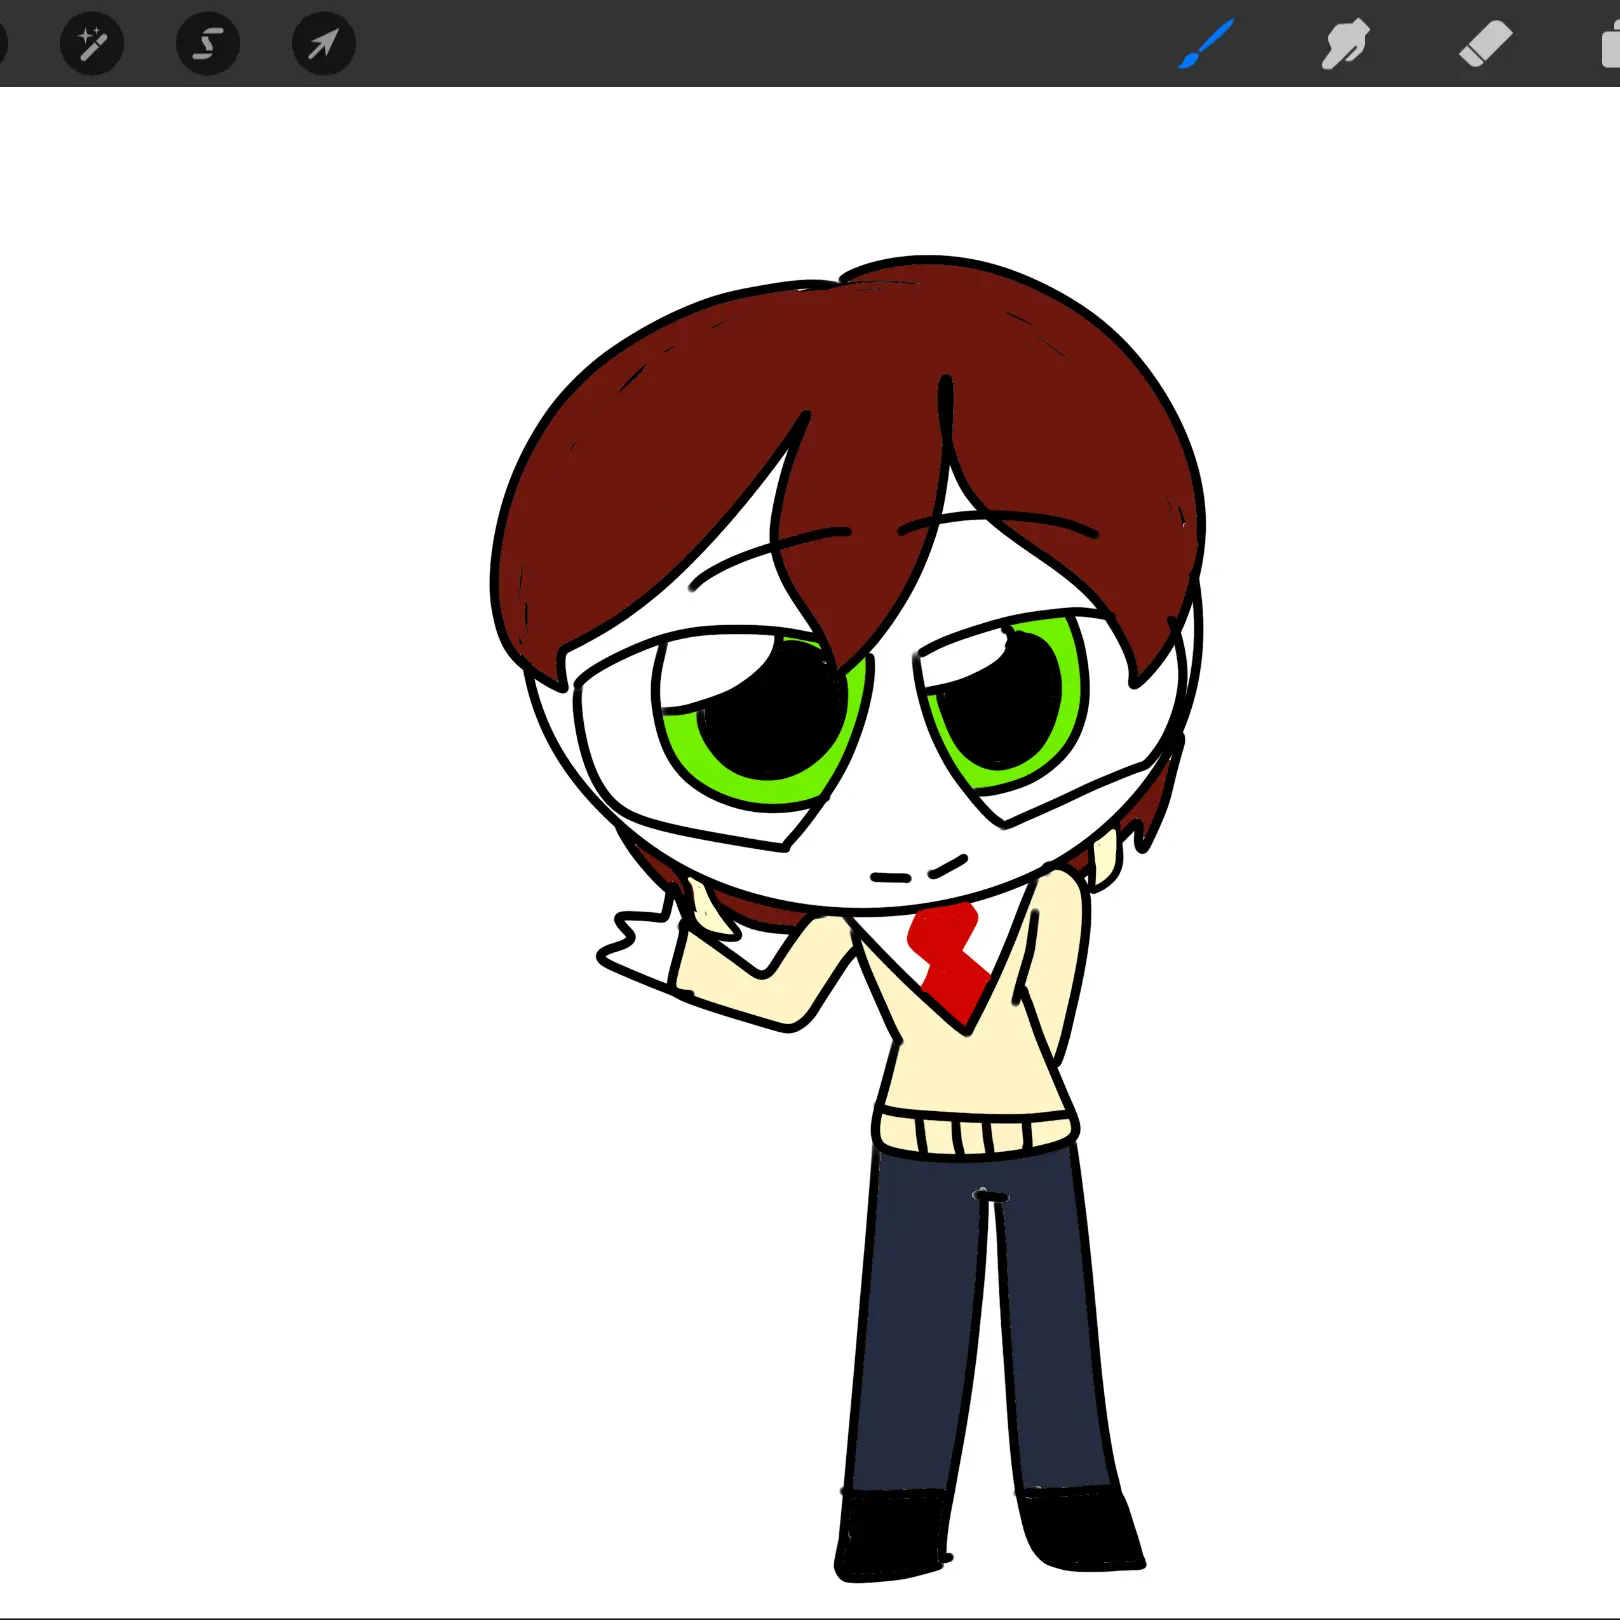Open the Adjustments magic wand menu
The image size is (1620, 1620).
[91, 44]
